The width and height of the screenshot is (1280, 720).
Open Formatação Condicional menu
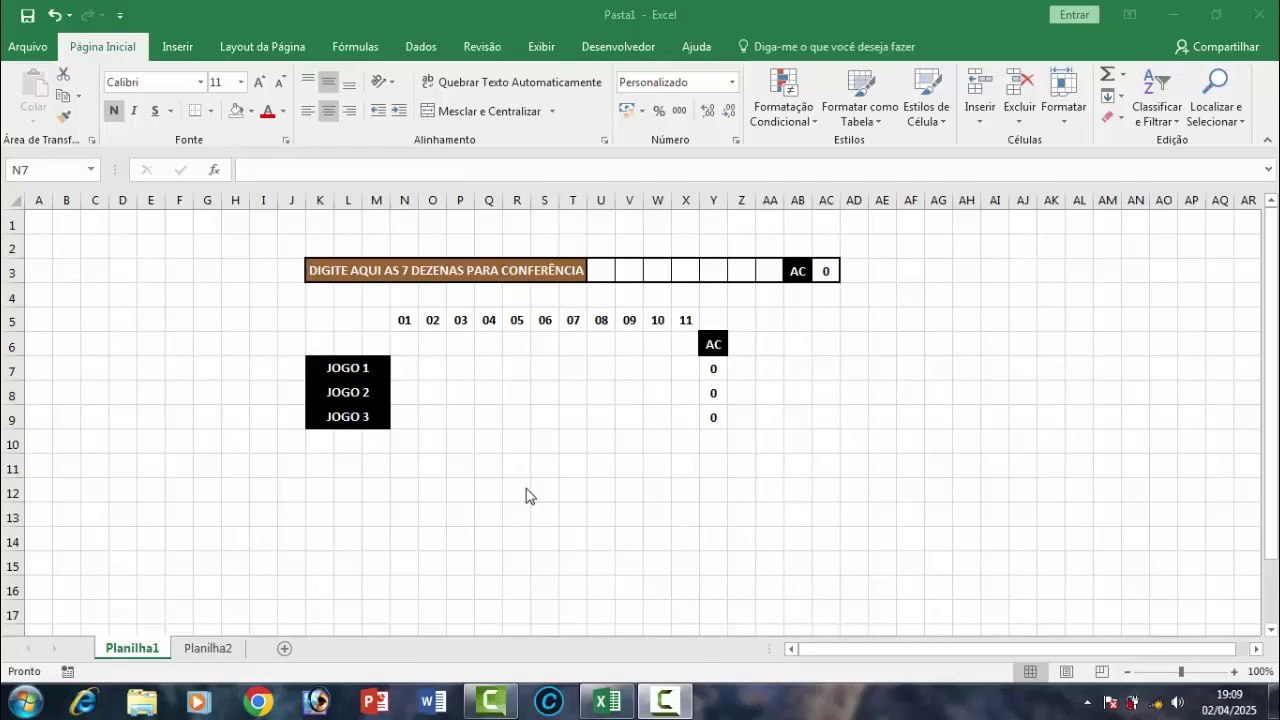[x=784, y=98]
